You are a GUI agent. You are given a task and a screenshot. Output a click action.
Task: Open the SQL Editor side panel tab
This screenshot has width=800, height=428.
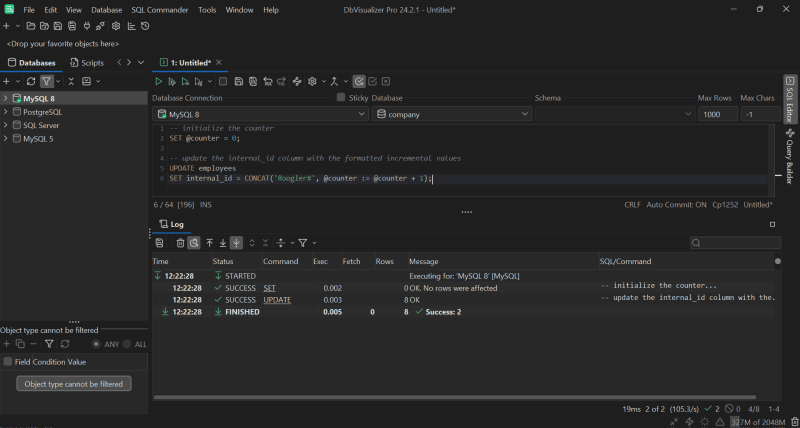point(790,99)
